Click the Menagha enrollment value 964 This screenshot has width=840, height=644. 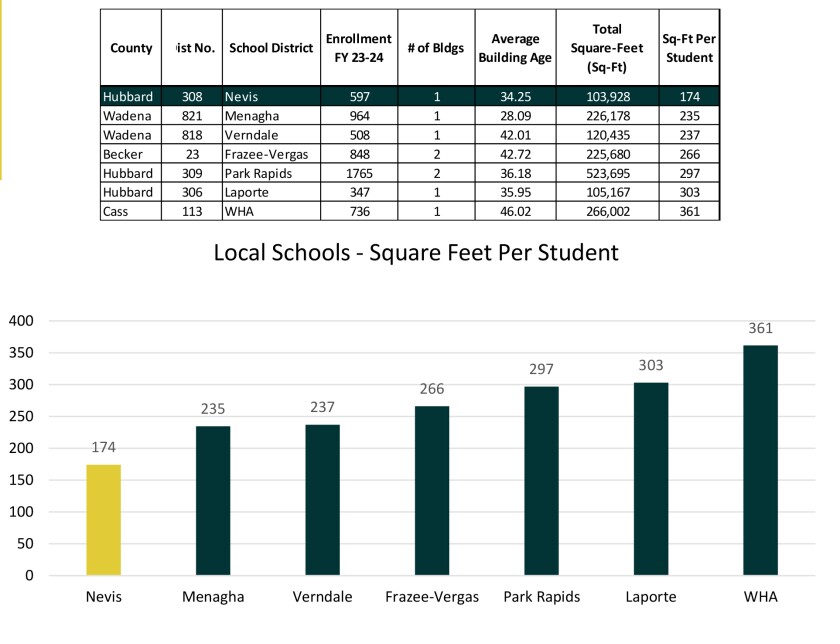pyautogui.click(x=358, y=116)
